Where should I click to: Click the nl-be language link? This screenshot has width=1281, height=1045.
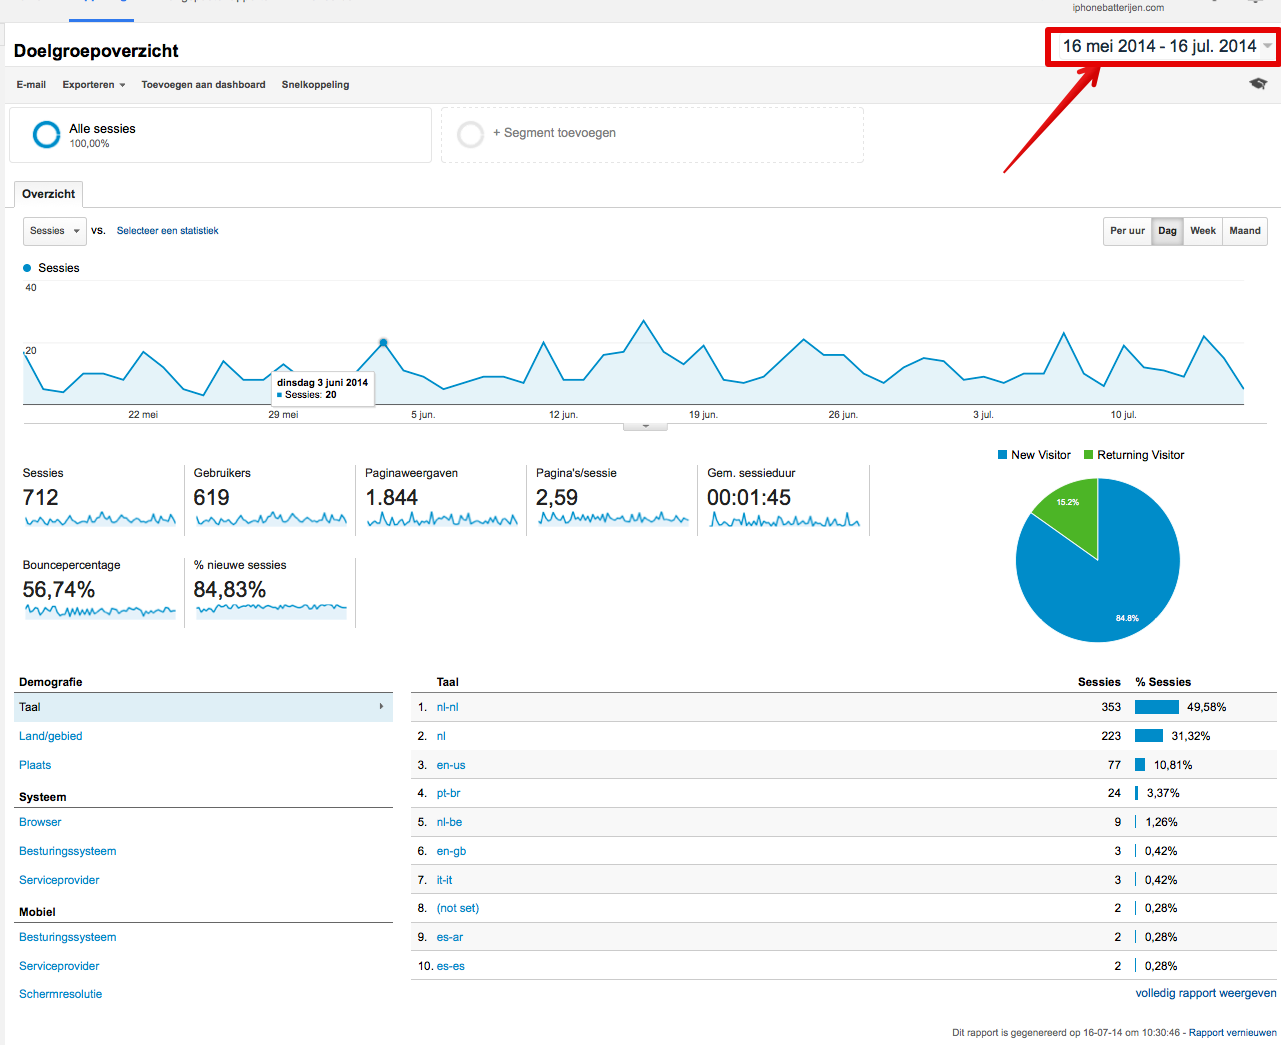[449, 822]
